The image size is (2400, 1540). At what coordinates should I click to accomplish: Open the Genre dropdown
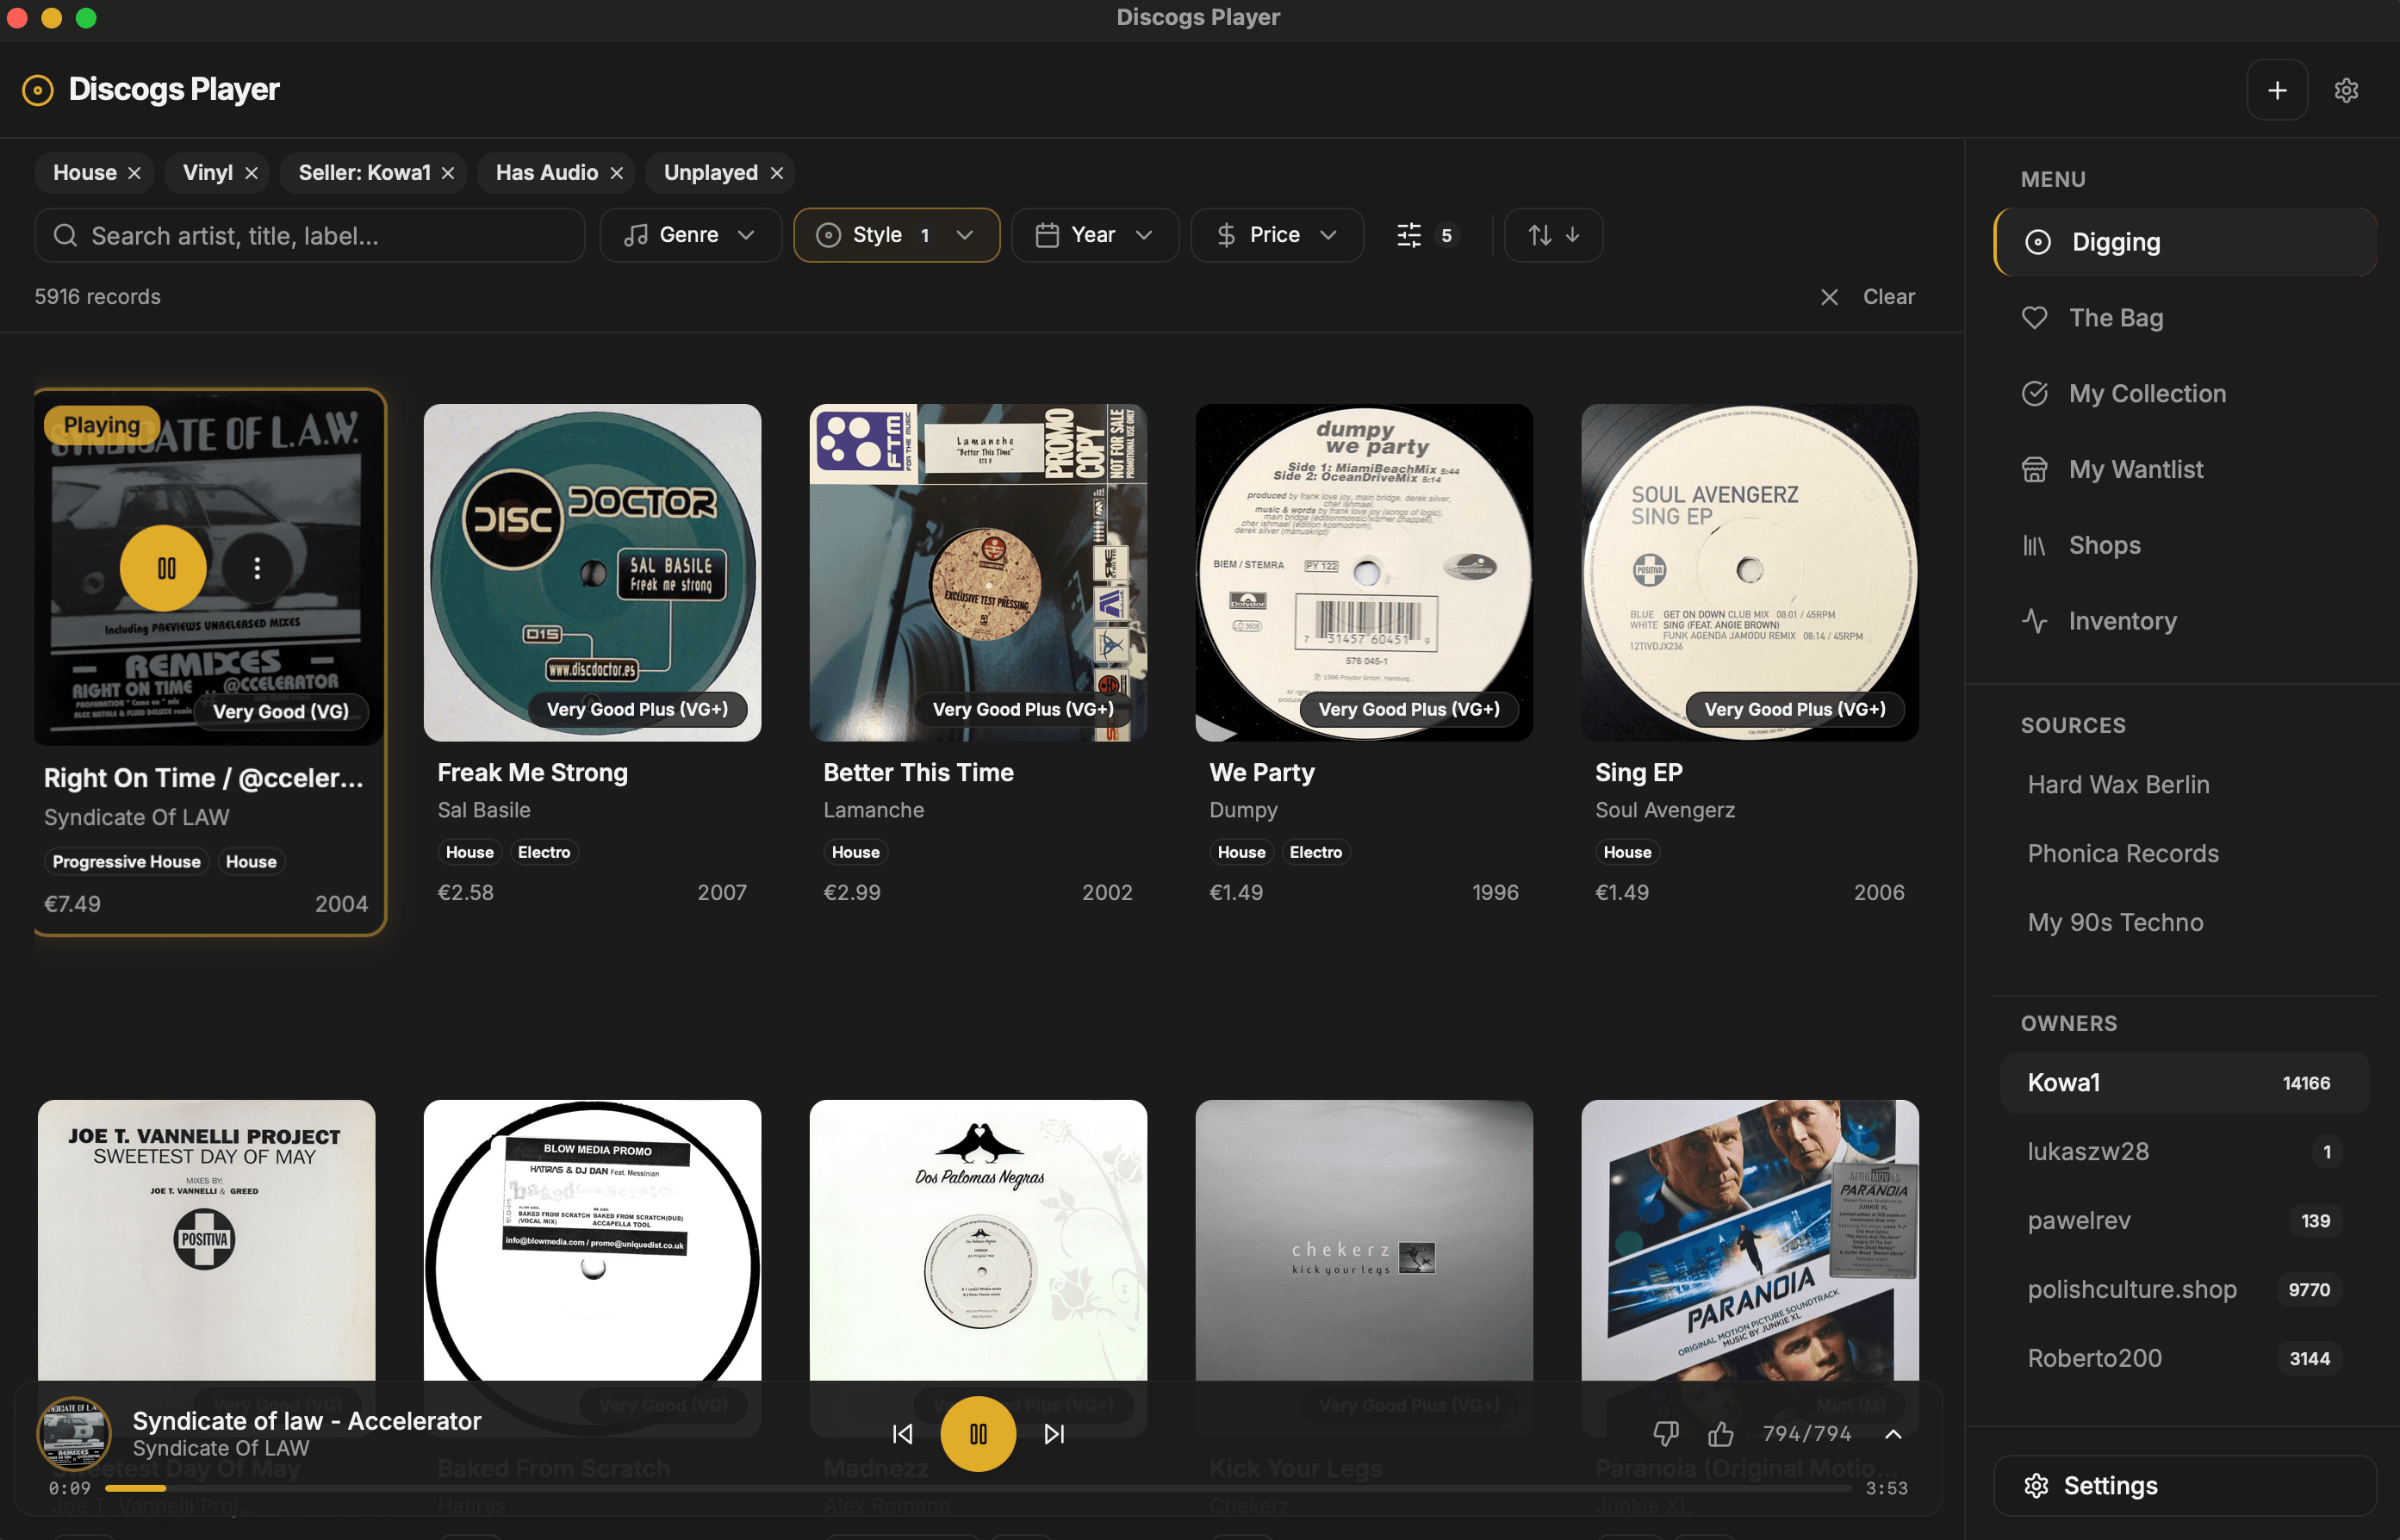click(x=689, y=235)
